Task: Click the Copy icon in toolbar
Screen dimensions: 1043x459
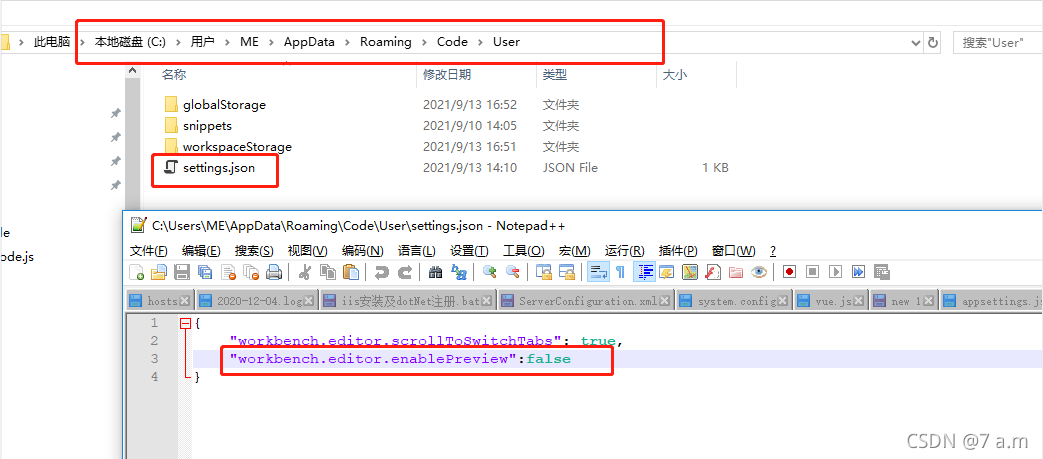Action: point(328,271)
